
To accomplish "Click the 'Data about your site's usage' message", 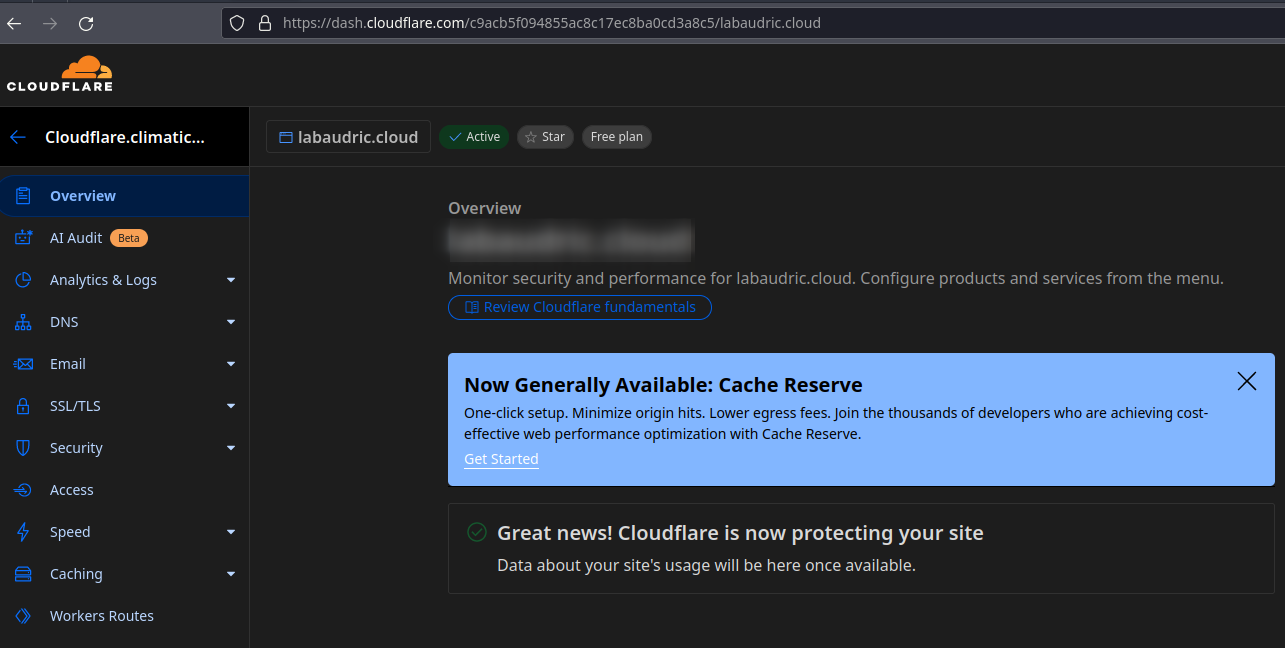I will point(706,565).
